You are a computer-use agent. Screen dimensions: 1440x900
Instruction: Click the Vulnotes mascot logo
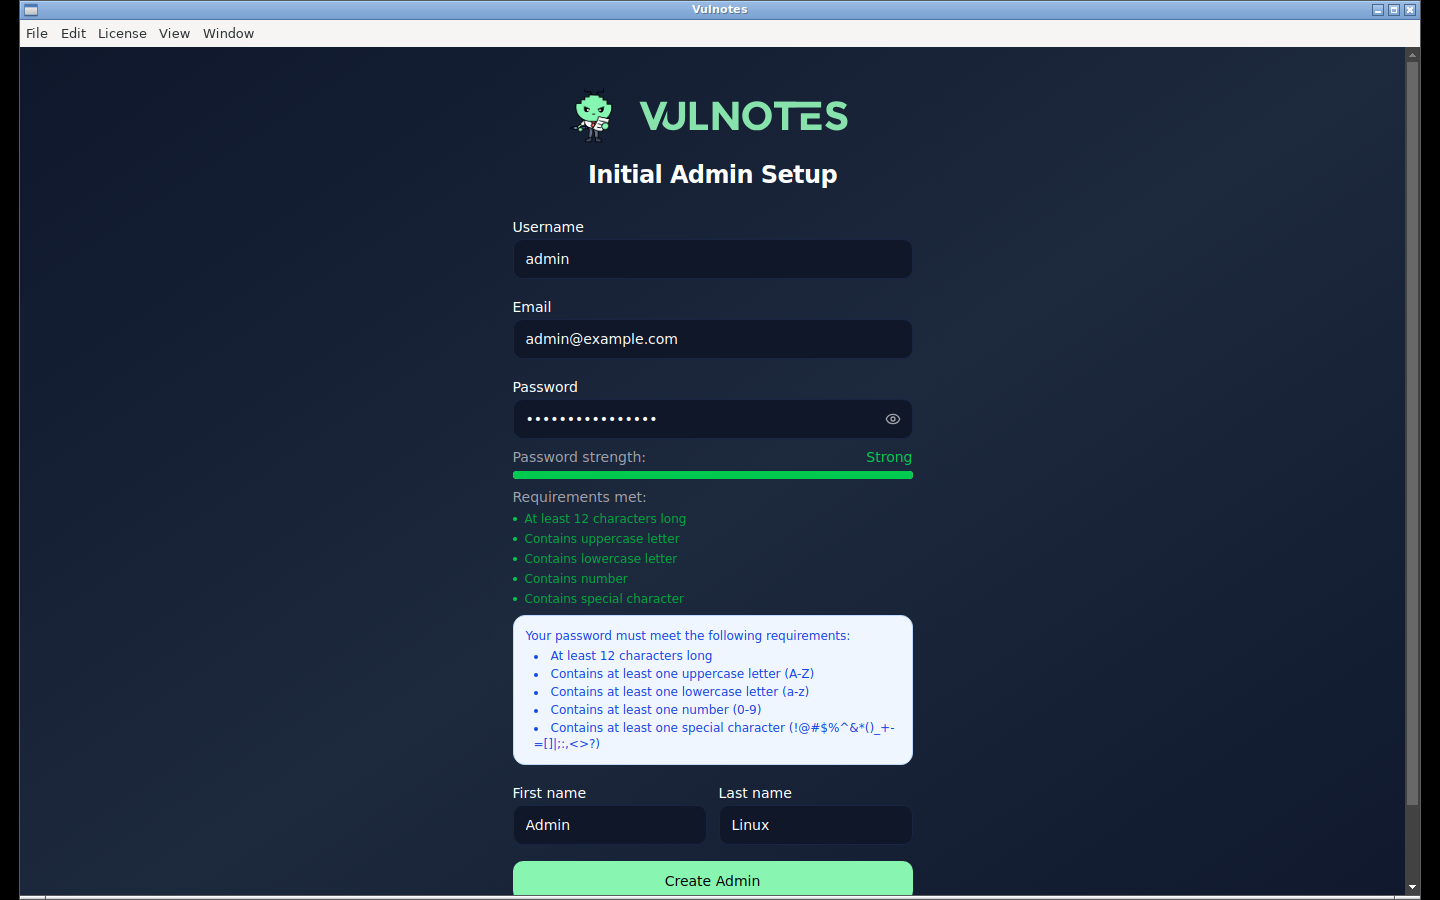coord(593,116)
